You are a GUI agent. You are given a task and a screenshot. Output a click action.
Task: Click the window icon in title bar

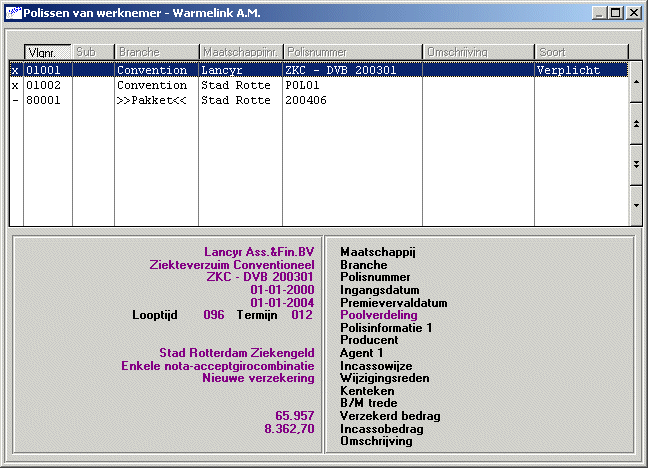13,13
